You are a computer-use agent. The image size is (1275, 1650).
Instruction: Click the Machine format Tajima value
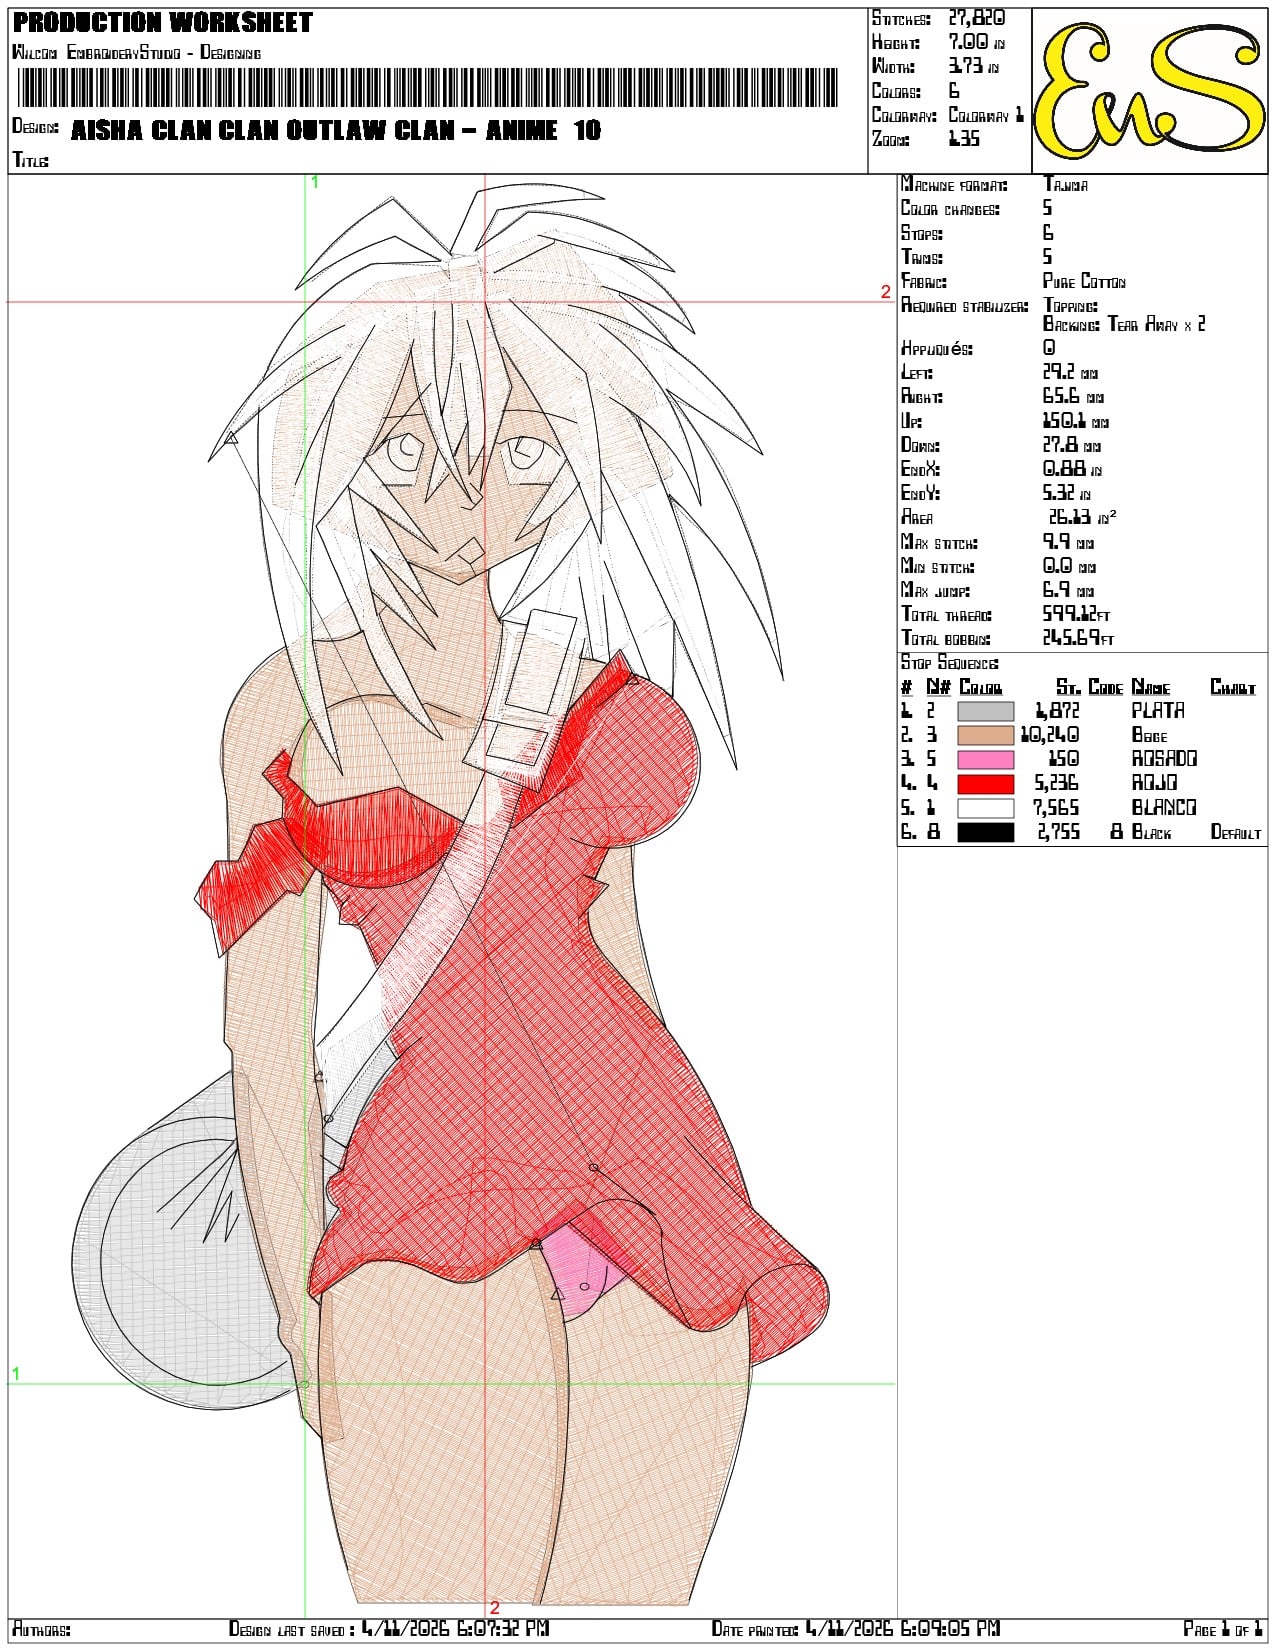click(1066, 185)
